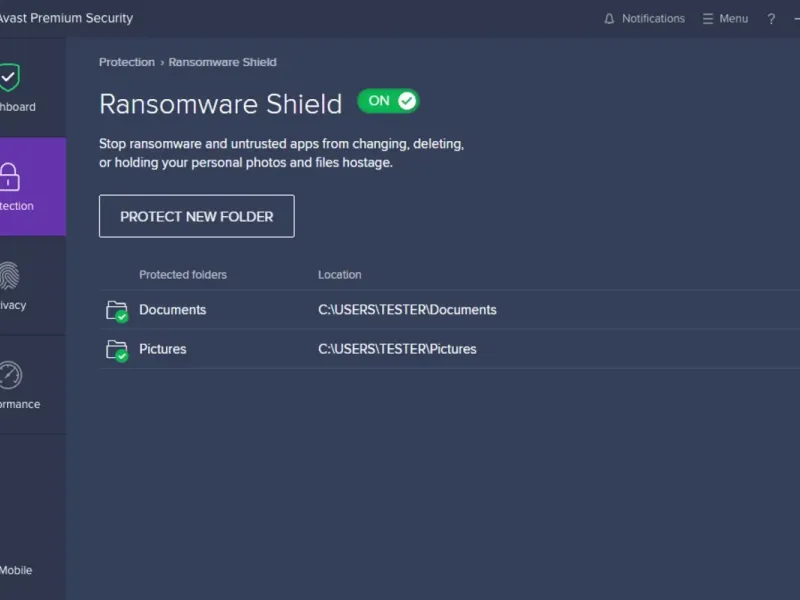Viewport: 800px width, 600px height.
Task: Open the Mobile item in sidebar
Action: pyautogui.click(x=16, y=570)
